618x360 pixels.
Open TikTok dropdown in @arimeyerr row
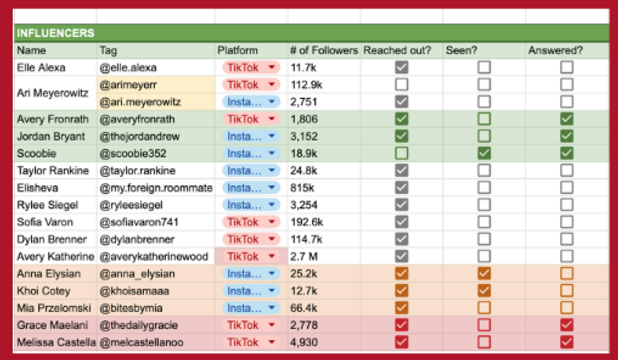[251, 84]
